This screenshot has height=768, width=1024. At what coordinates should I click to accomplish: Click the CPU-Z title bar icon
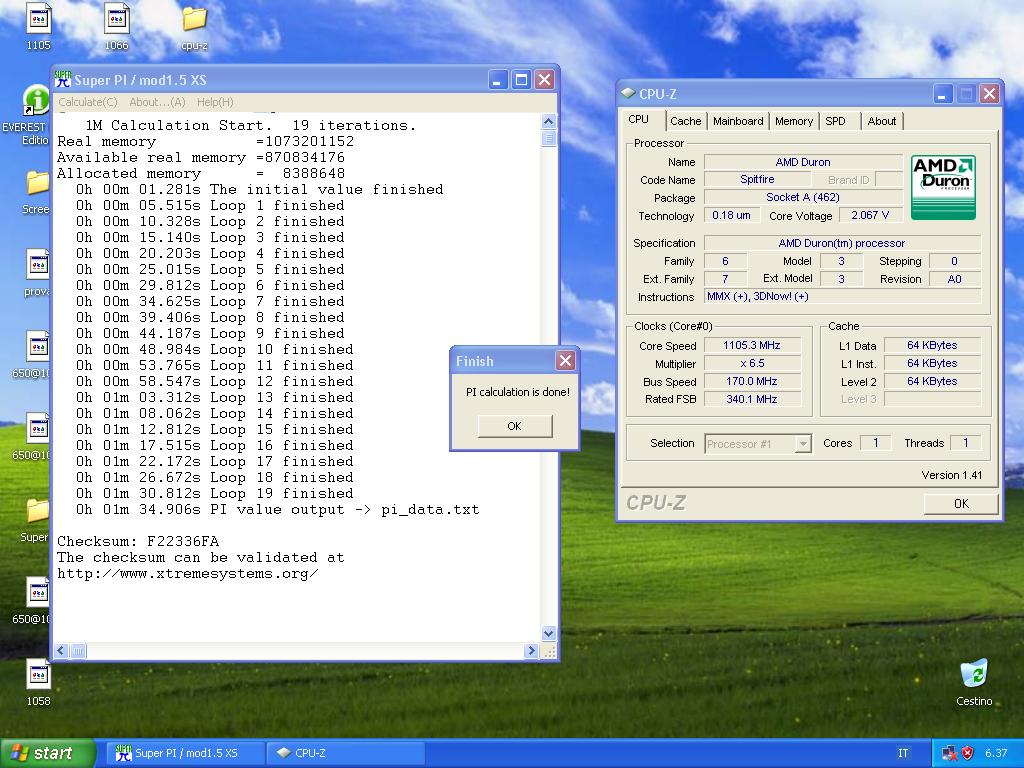(628, 93)
